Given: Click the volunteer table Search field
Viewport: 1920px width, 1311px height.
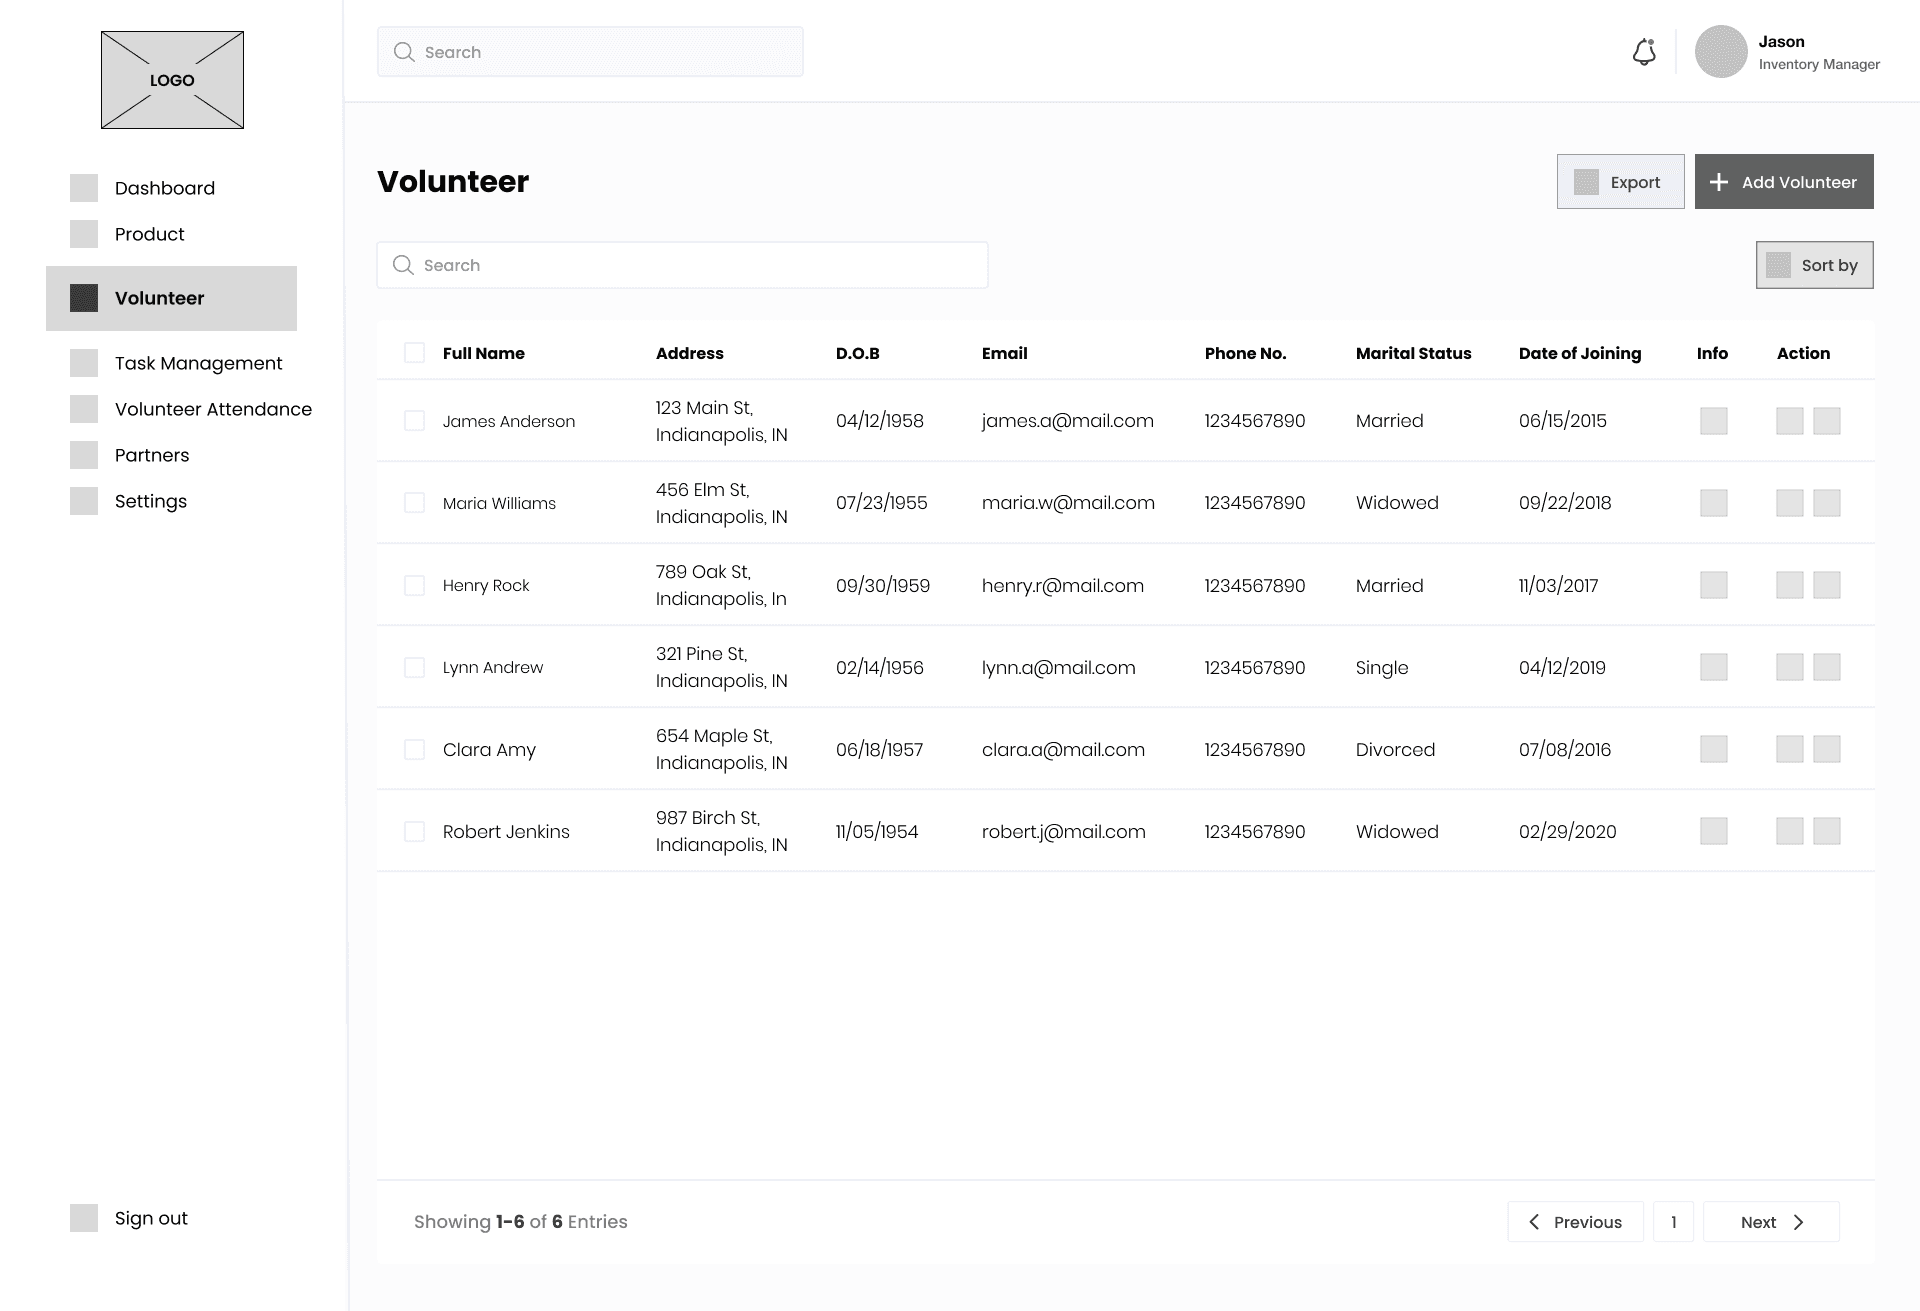Looking at the screenshot, I should coord(682,265).
